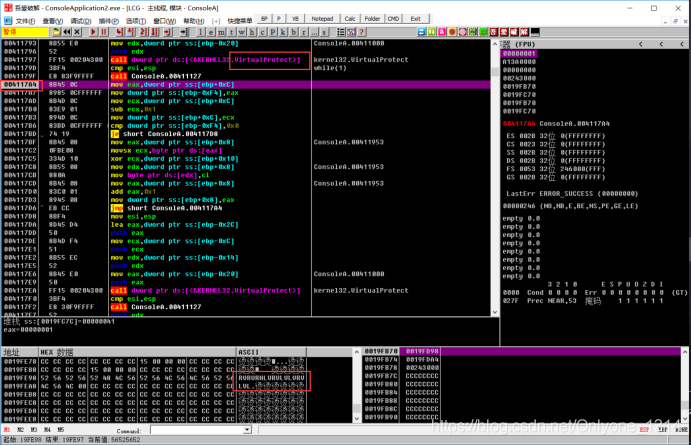Viewport: 691px width, 445px height.
Task: Open the 选项(T) menu
Action: [x=136, y=21]
